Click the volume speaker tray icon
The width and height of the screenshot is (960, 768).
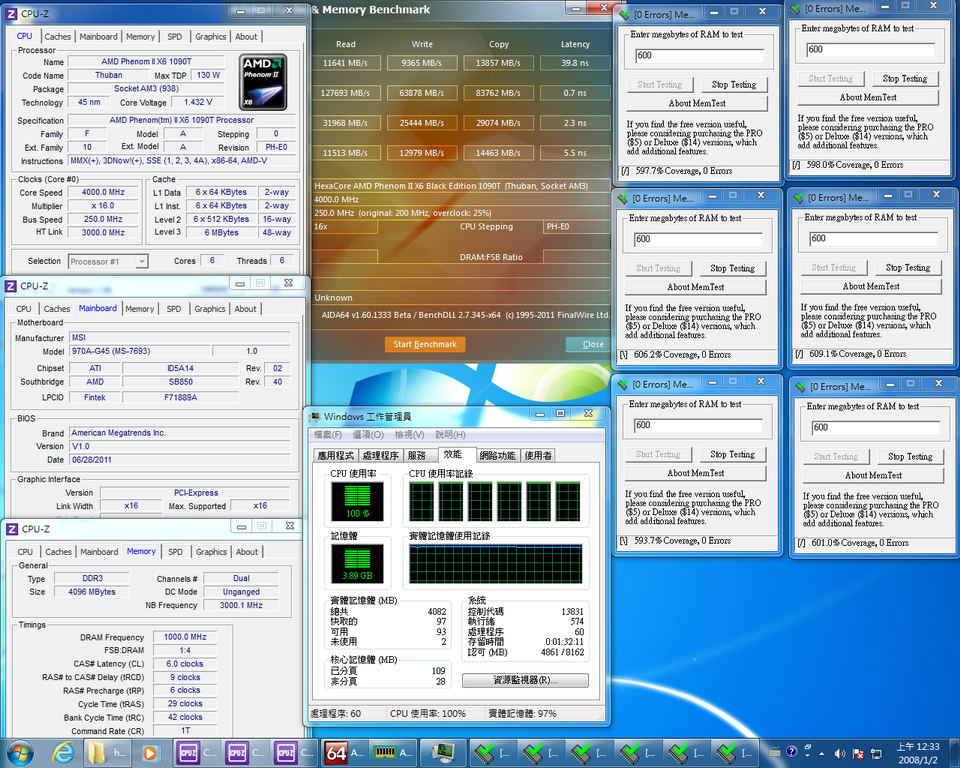coord(839,753)
